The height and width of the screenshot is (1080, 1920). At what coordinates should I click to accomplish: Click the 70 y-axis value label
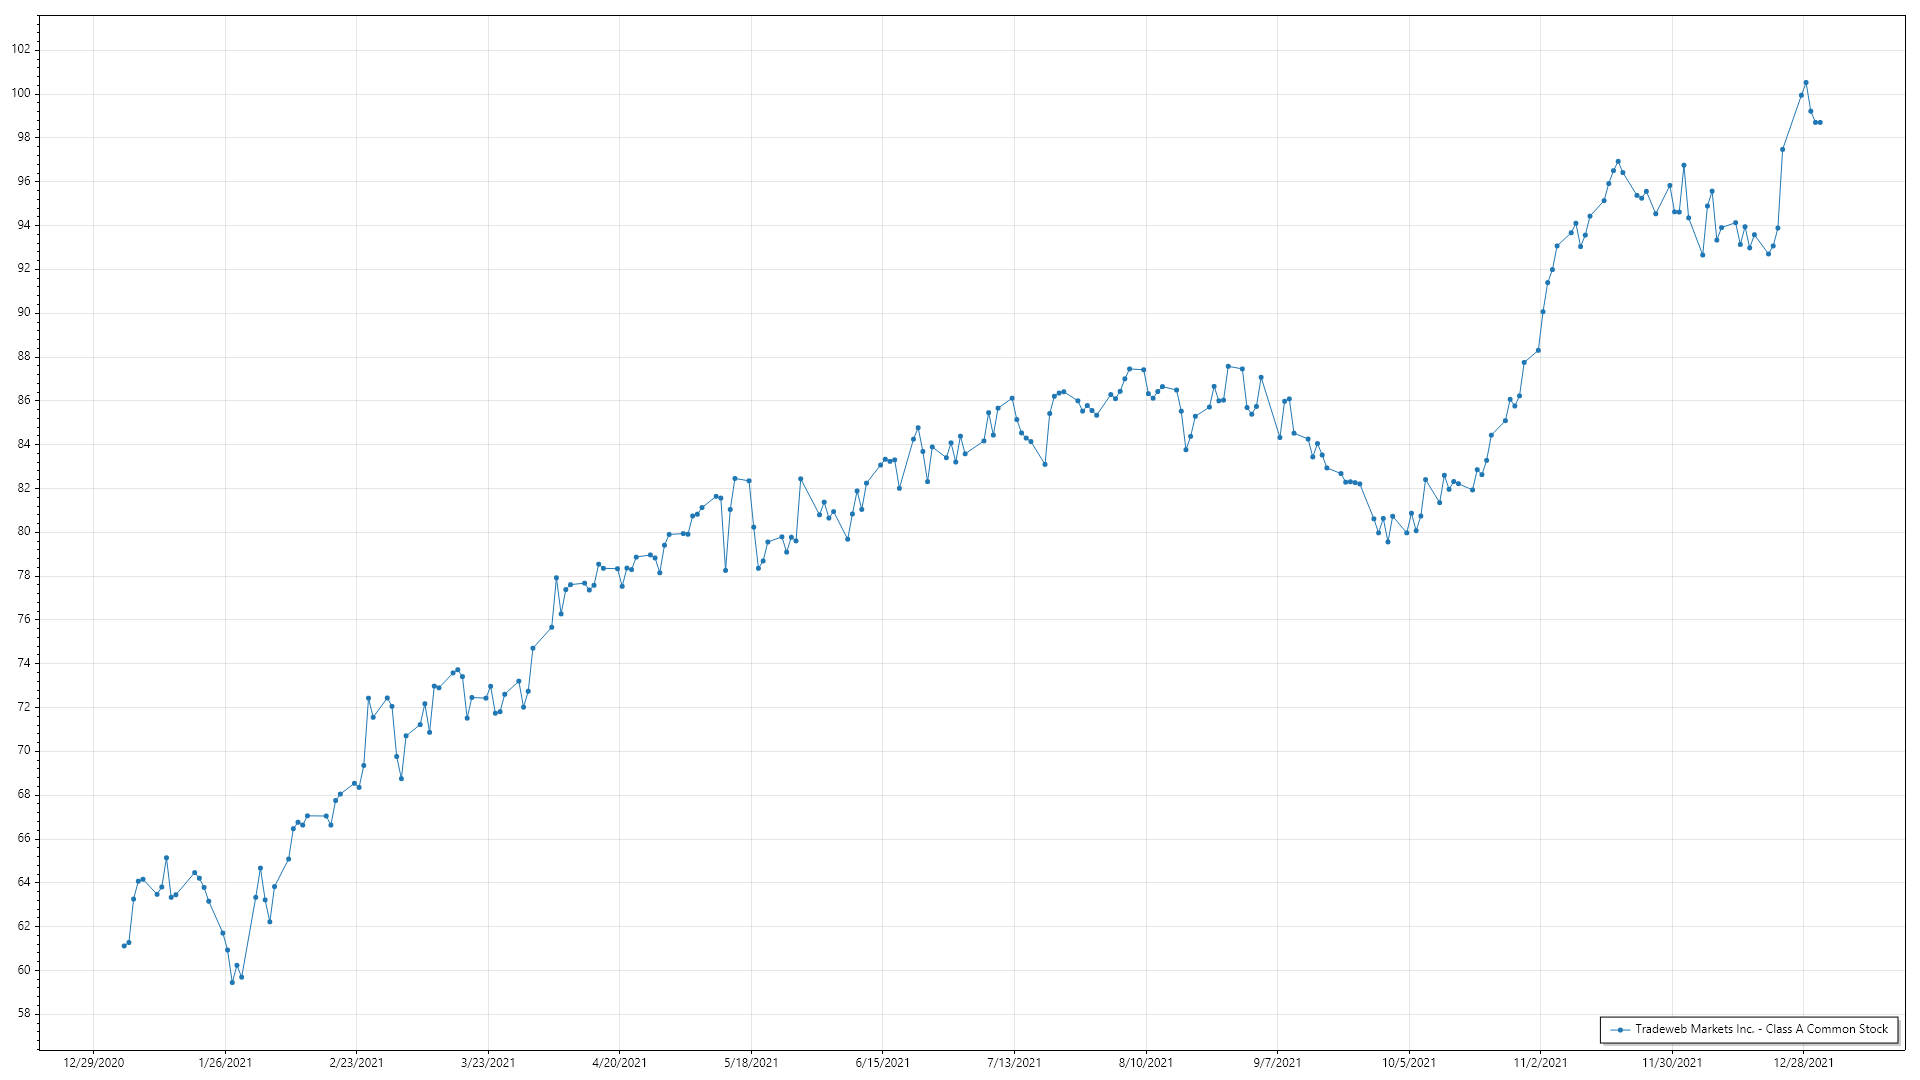pyautogui.click(x=24, y=751)
